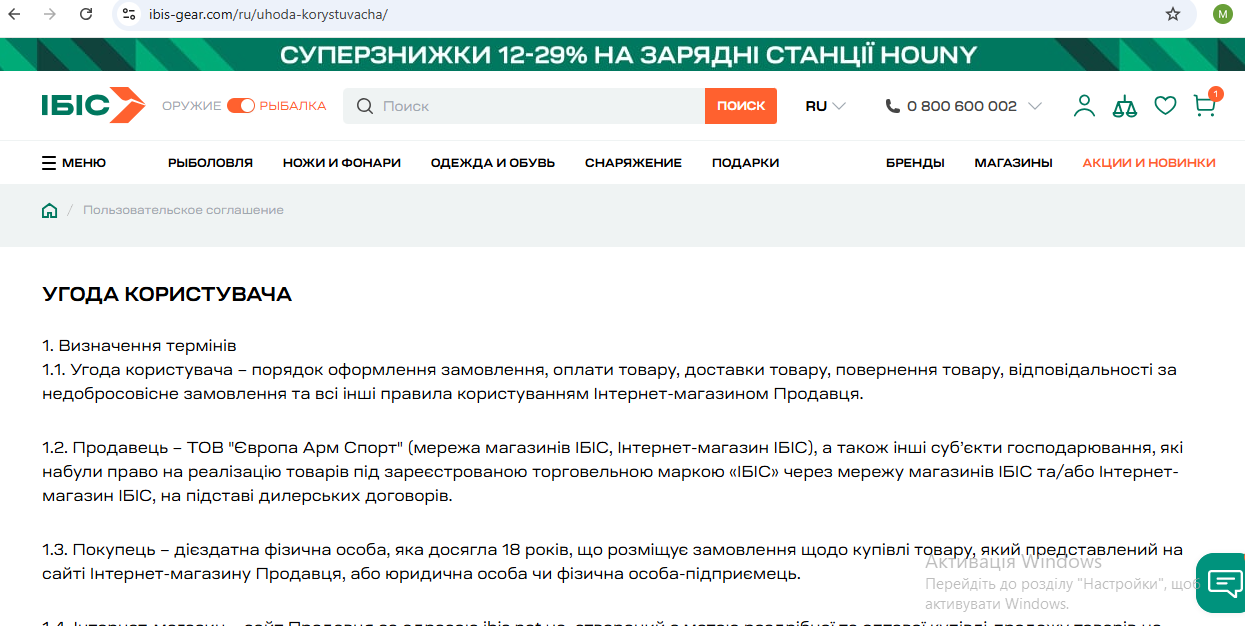Open the СНАРЯЖЕНИЕ category
Image resolution: width=1245 pixels, height=626 pixels.
(633, 163)
